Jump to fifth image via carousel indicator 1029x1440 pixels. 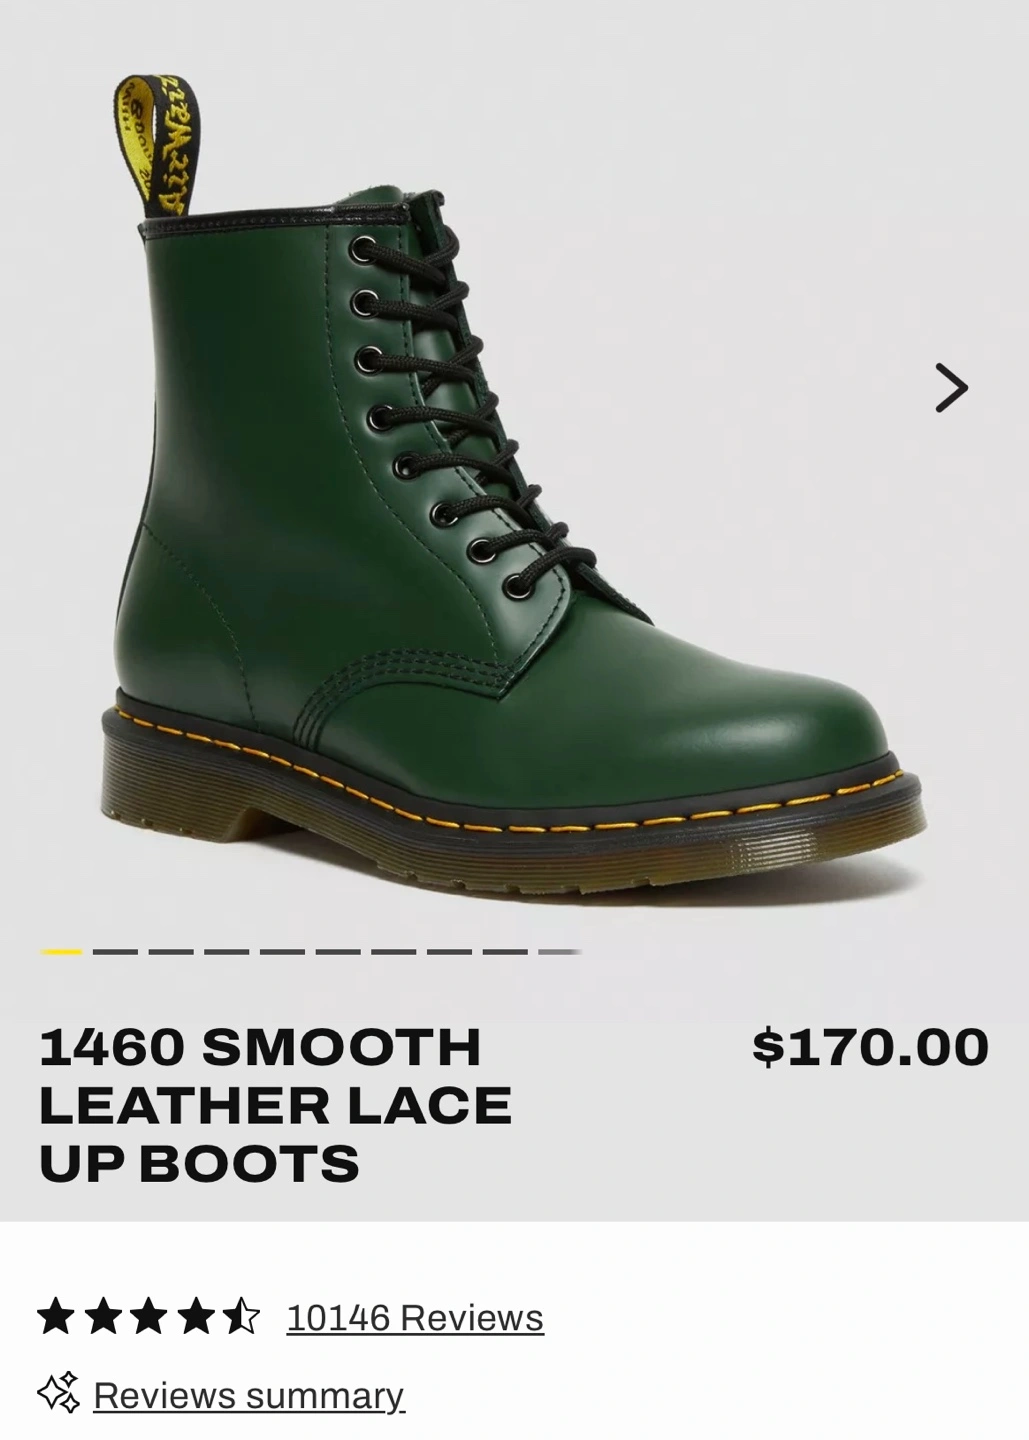282,952
